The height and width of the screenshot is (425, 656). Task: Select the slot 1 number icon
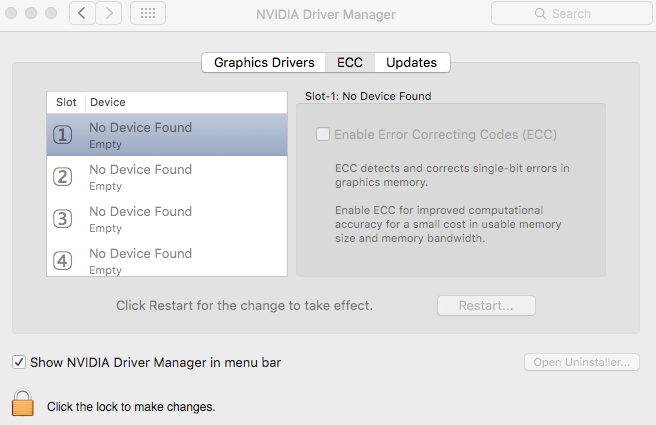tap(62, 135)
